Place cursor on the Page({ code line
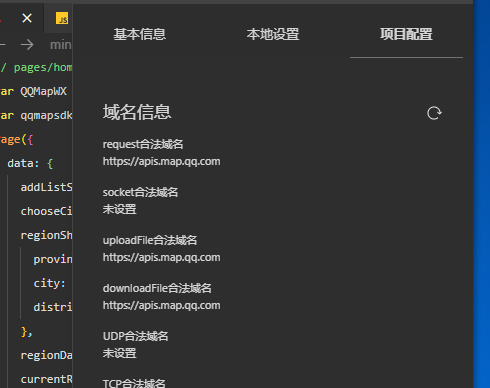490x388 pixels. 17,139
